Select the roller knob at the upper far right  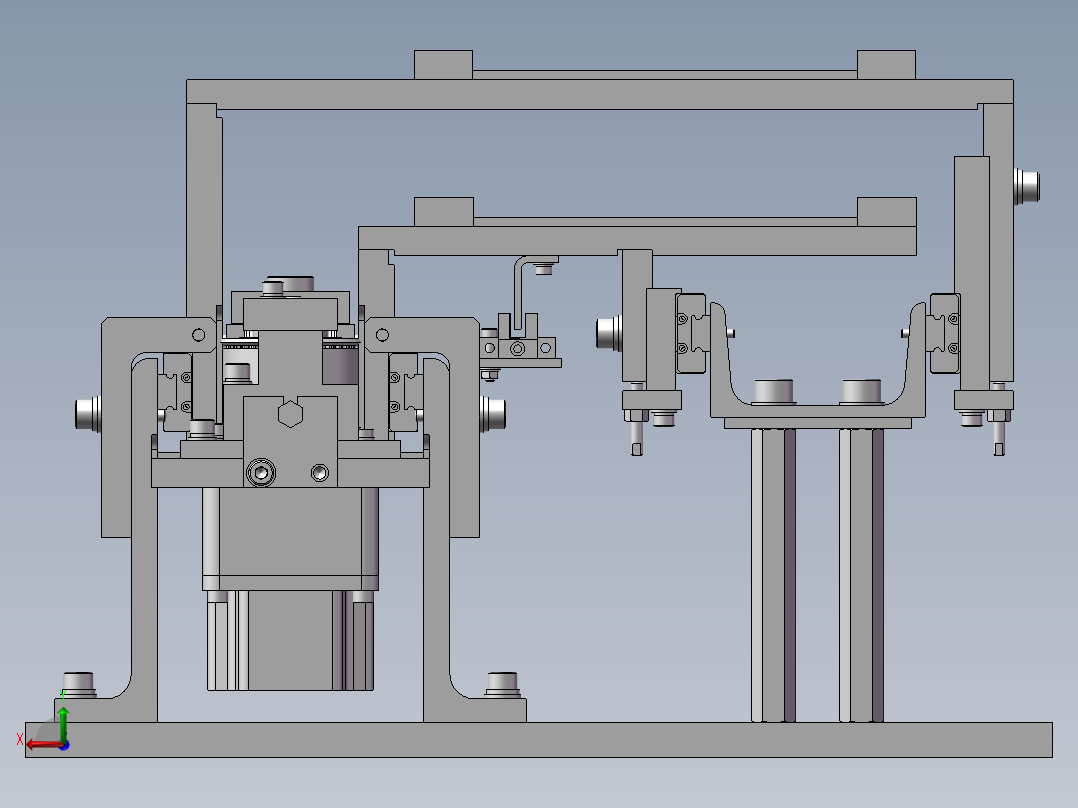1027,186
